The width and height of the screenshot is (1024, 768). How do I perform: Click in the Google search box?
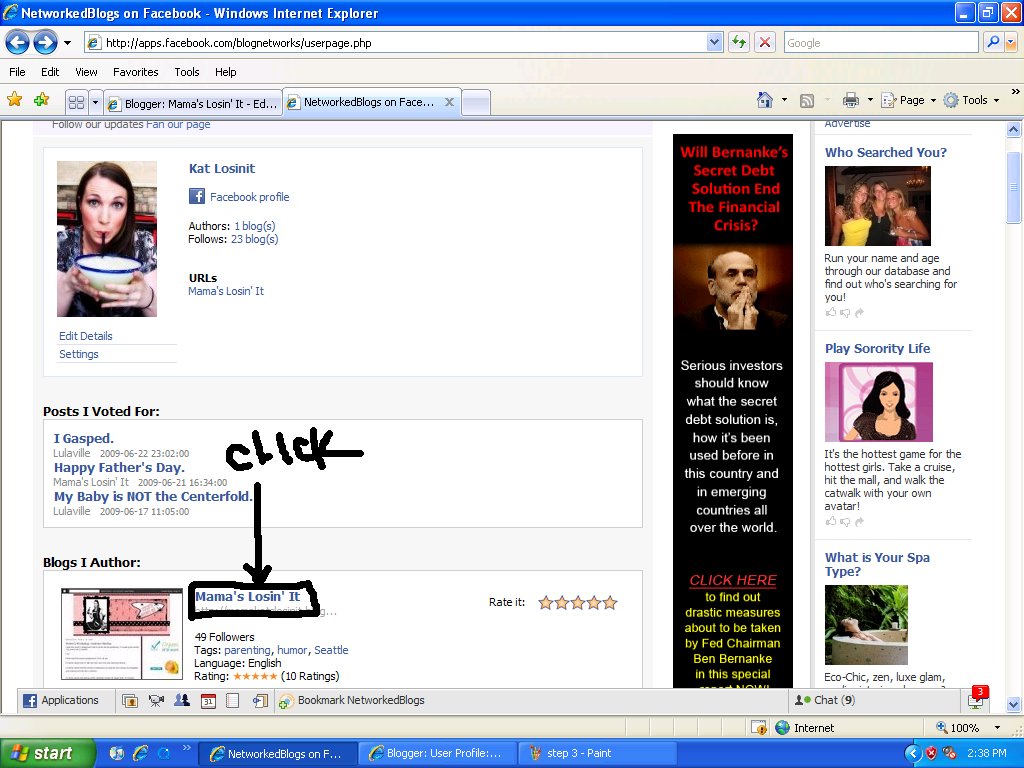881,42
